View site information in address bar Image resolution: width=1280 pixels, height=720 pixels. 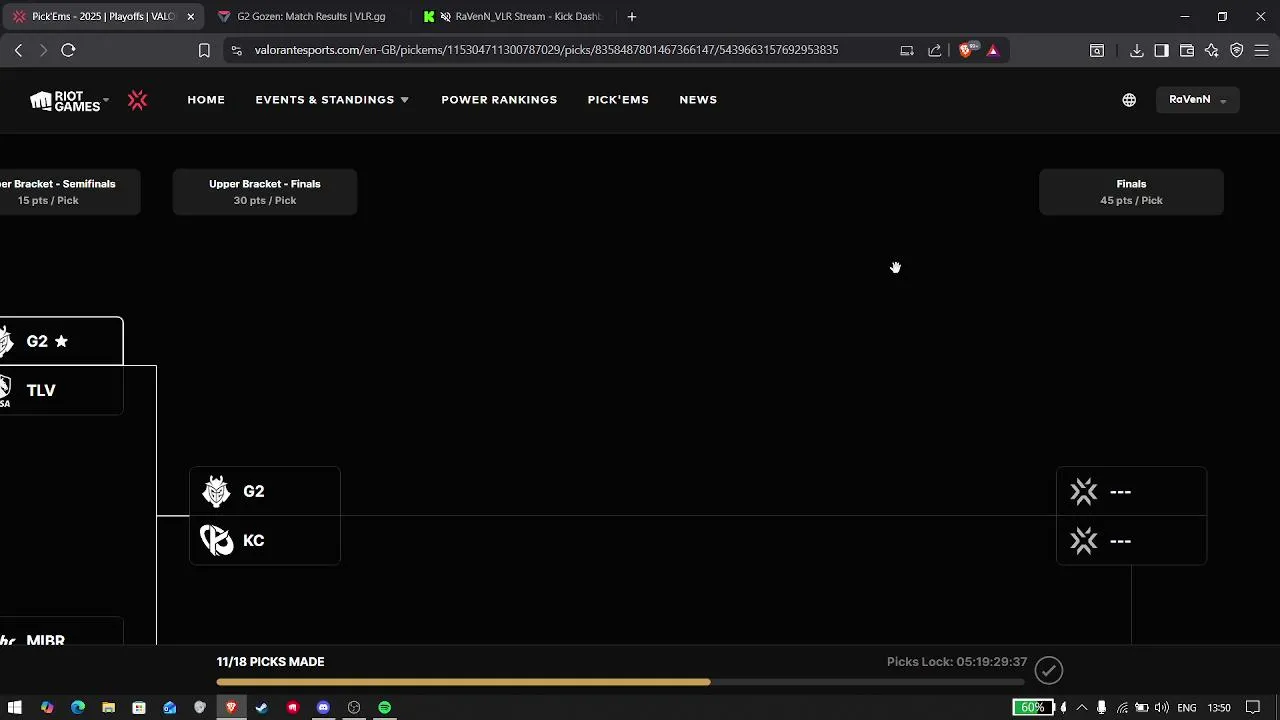click(236, 50)
